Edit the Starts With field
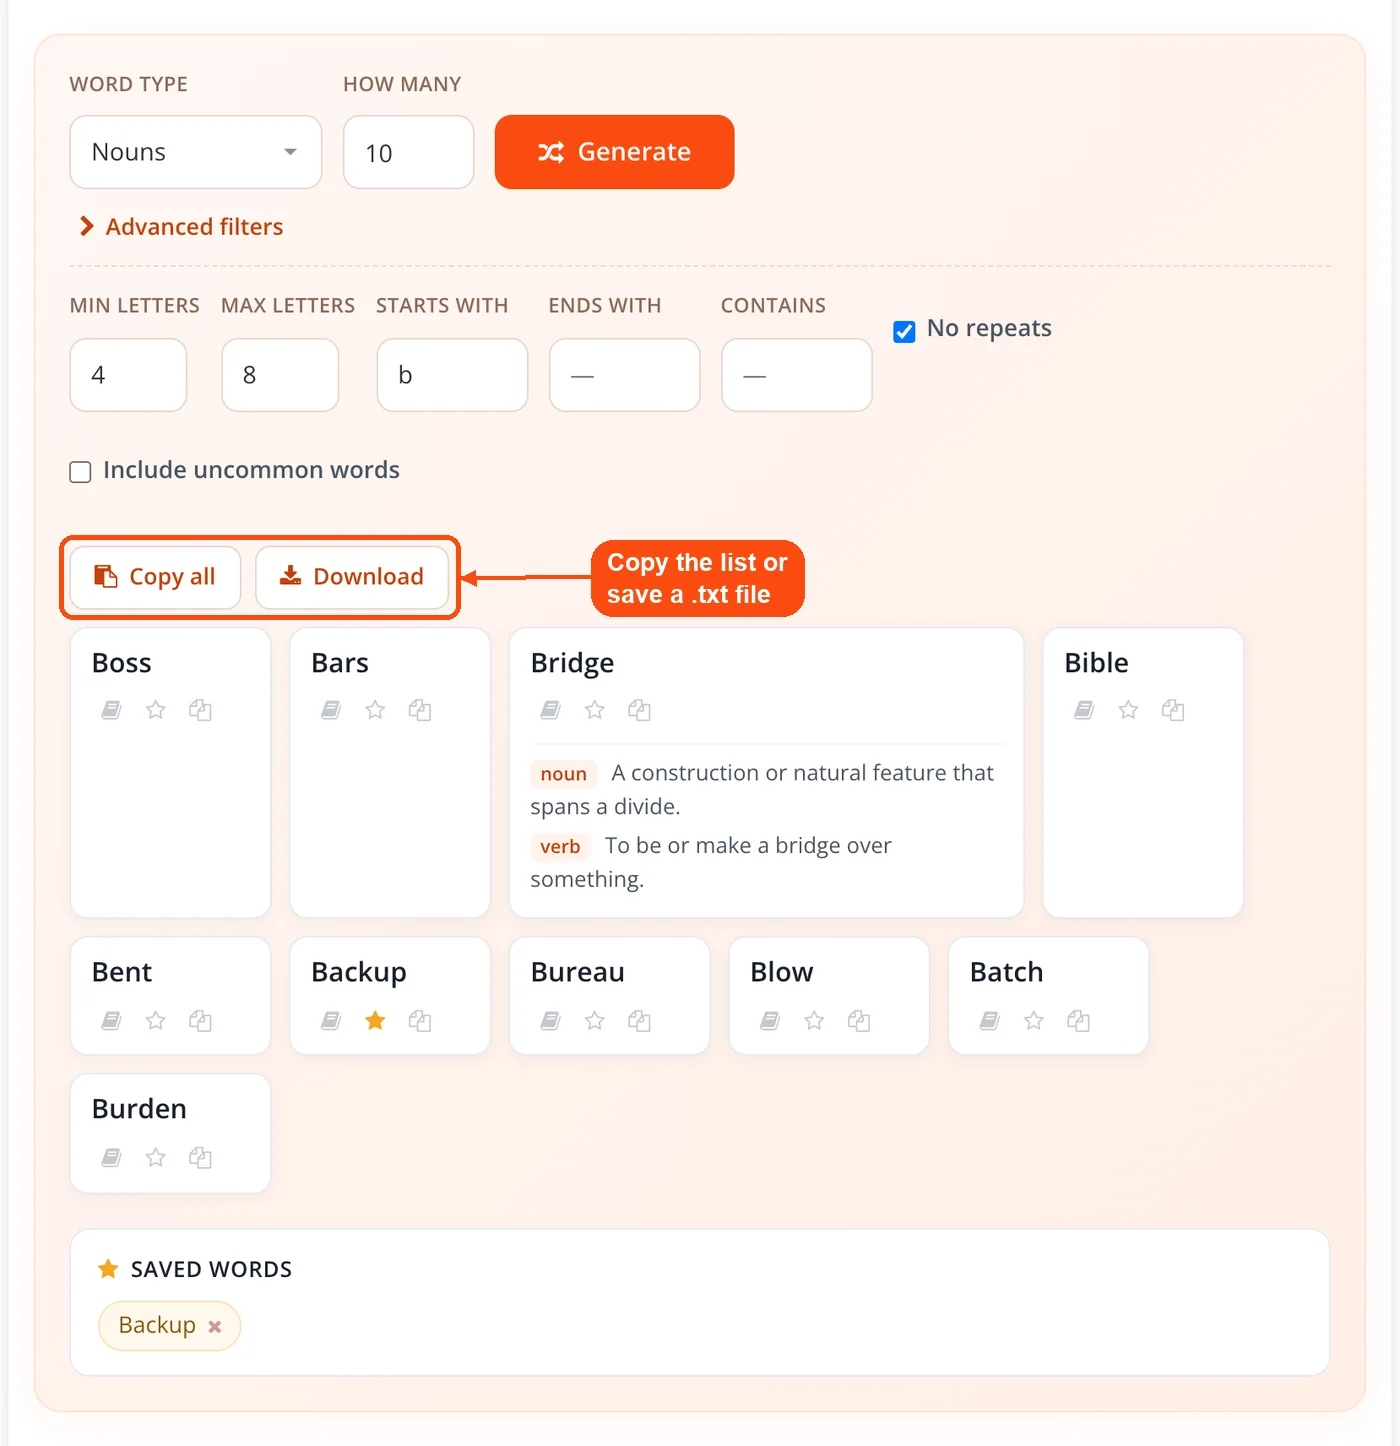Image resolution: width=1400 pixels, height=1446 pixels. [452, 375]
